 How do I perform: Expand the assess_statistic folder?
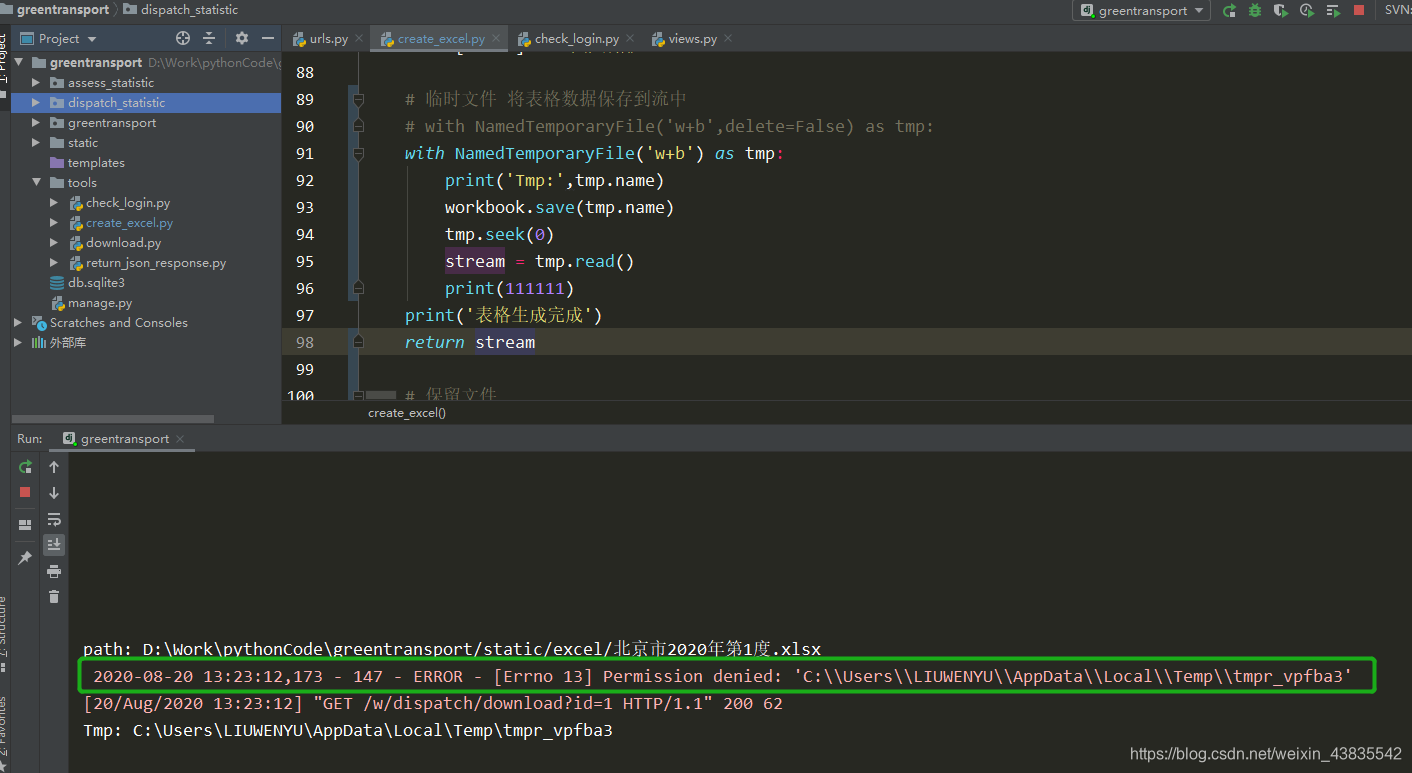[x=36, y=82]
